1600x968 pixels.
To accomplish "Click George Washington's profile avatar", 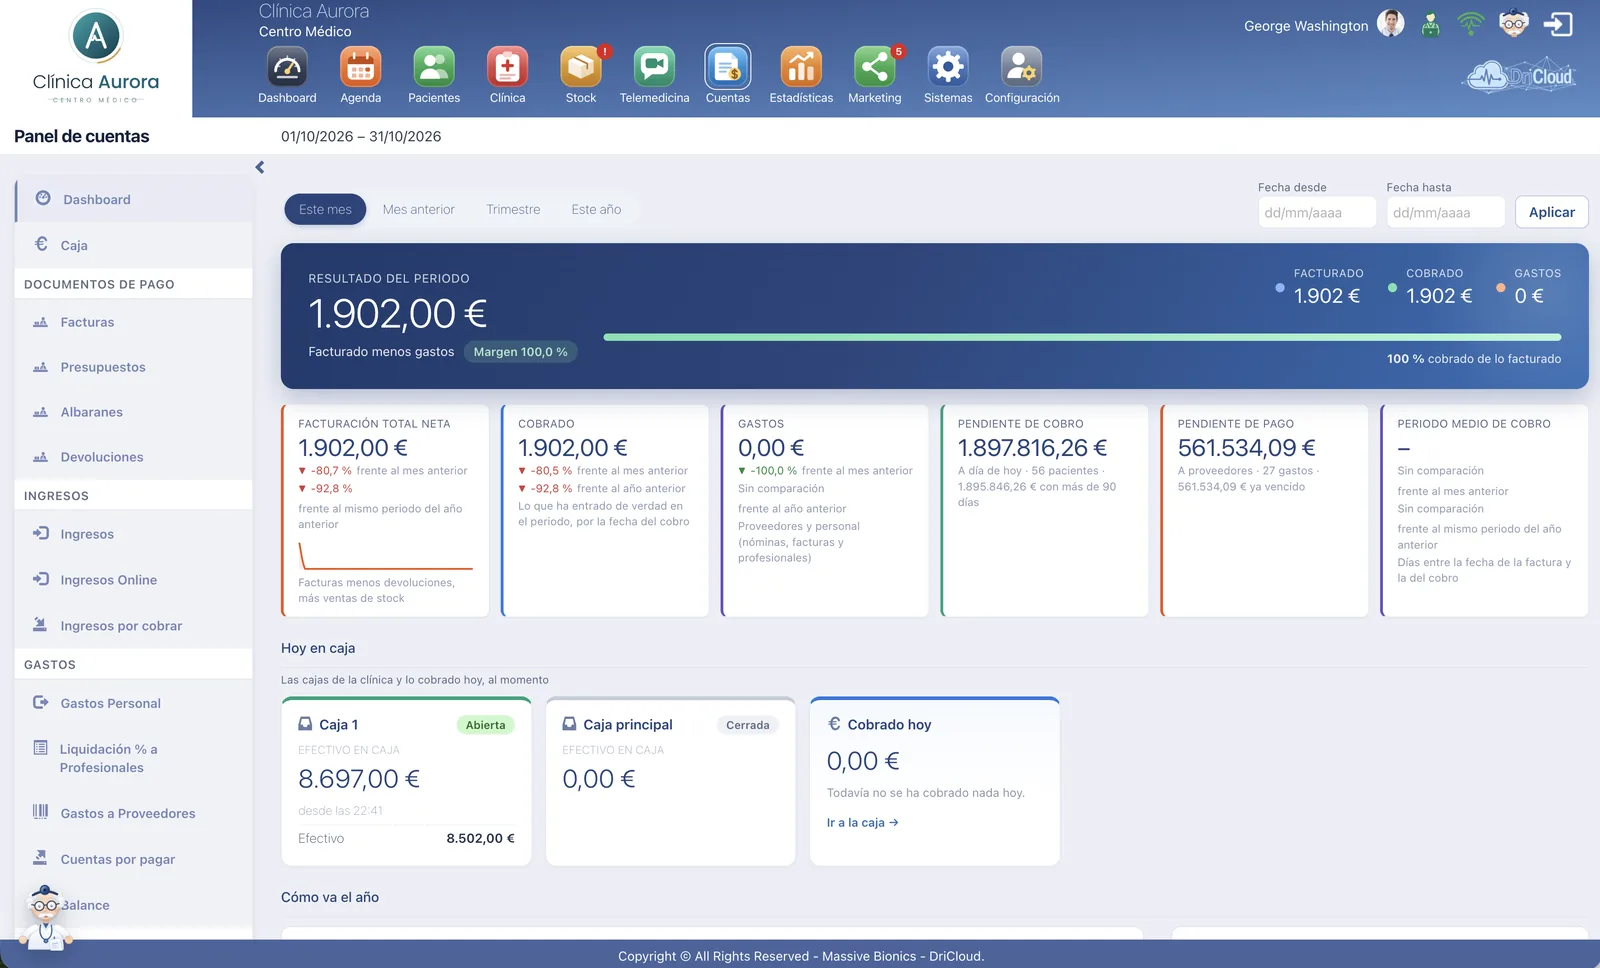I will (x=1391, y=23).
